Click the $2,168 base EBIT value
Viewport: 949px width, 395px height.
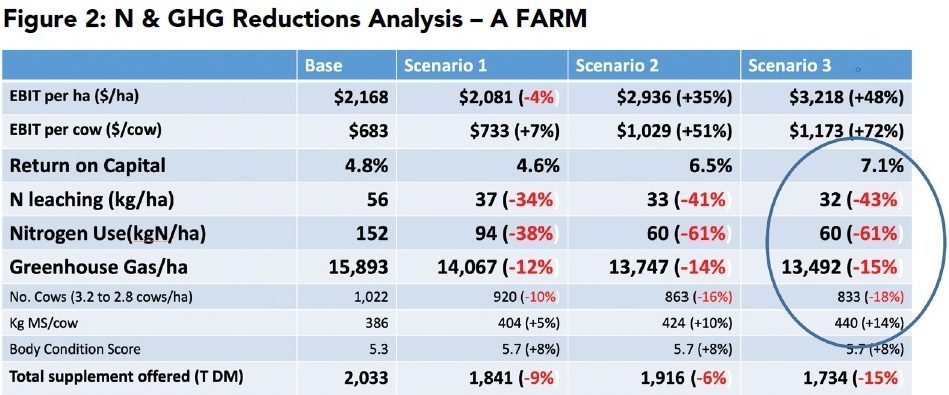tap(360, 97)
